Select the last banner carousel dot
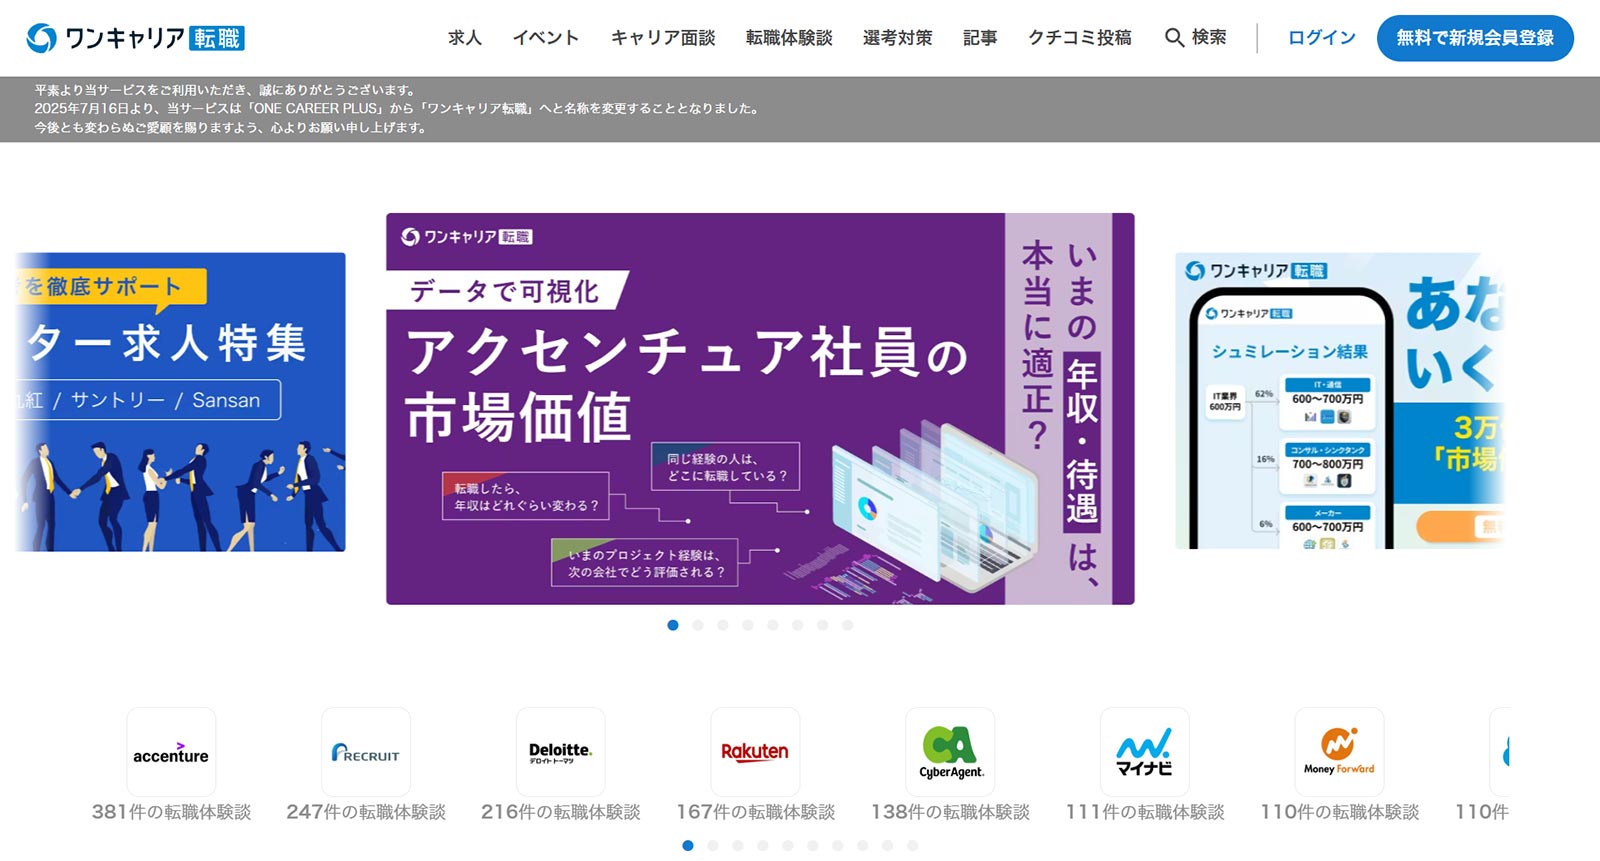 pos(848,625)
